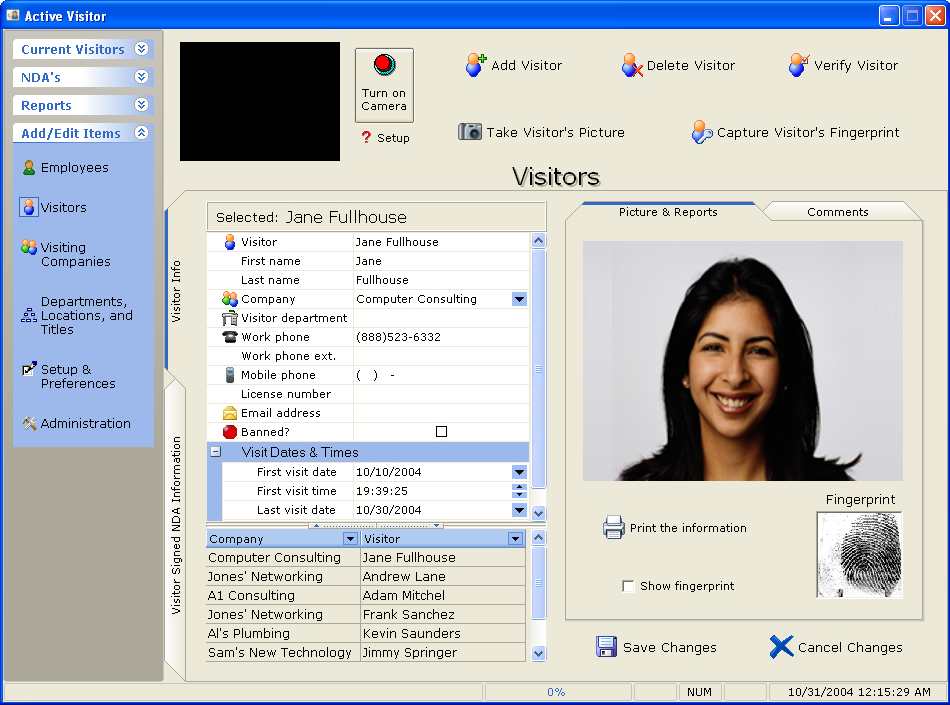Expand the Reports sidebar section
This screenshot has width=950, height=705.
[x=82, y=105]
